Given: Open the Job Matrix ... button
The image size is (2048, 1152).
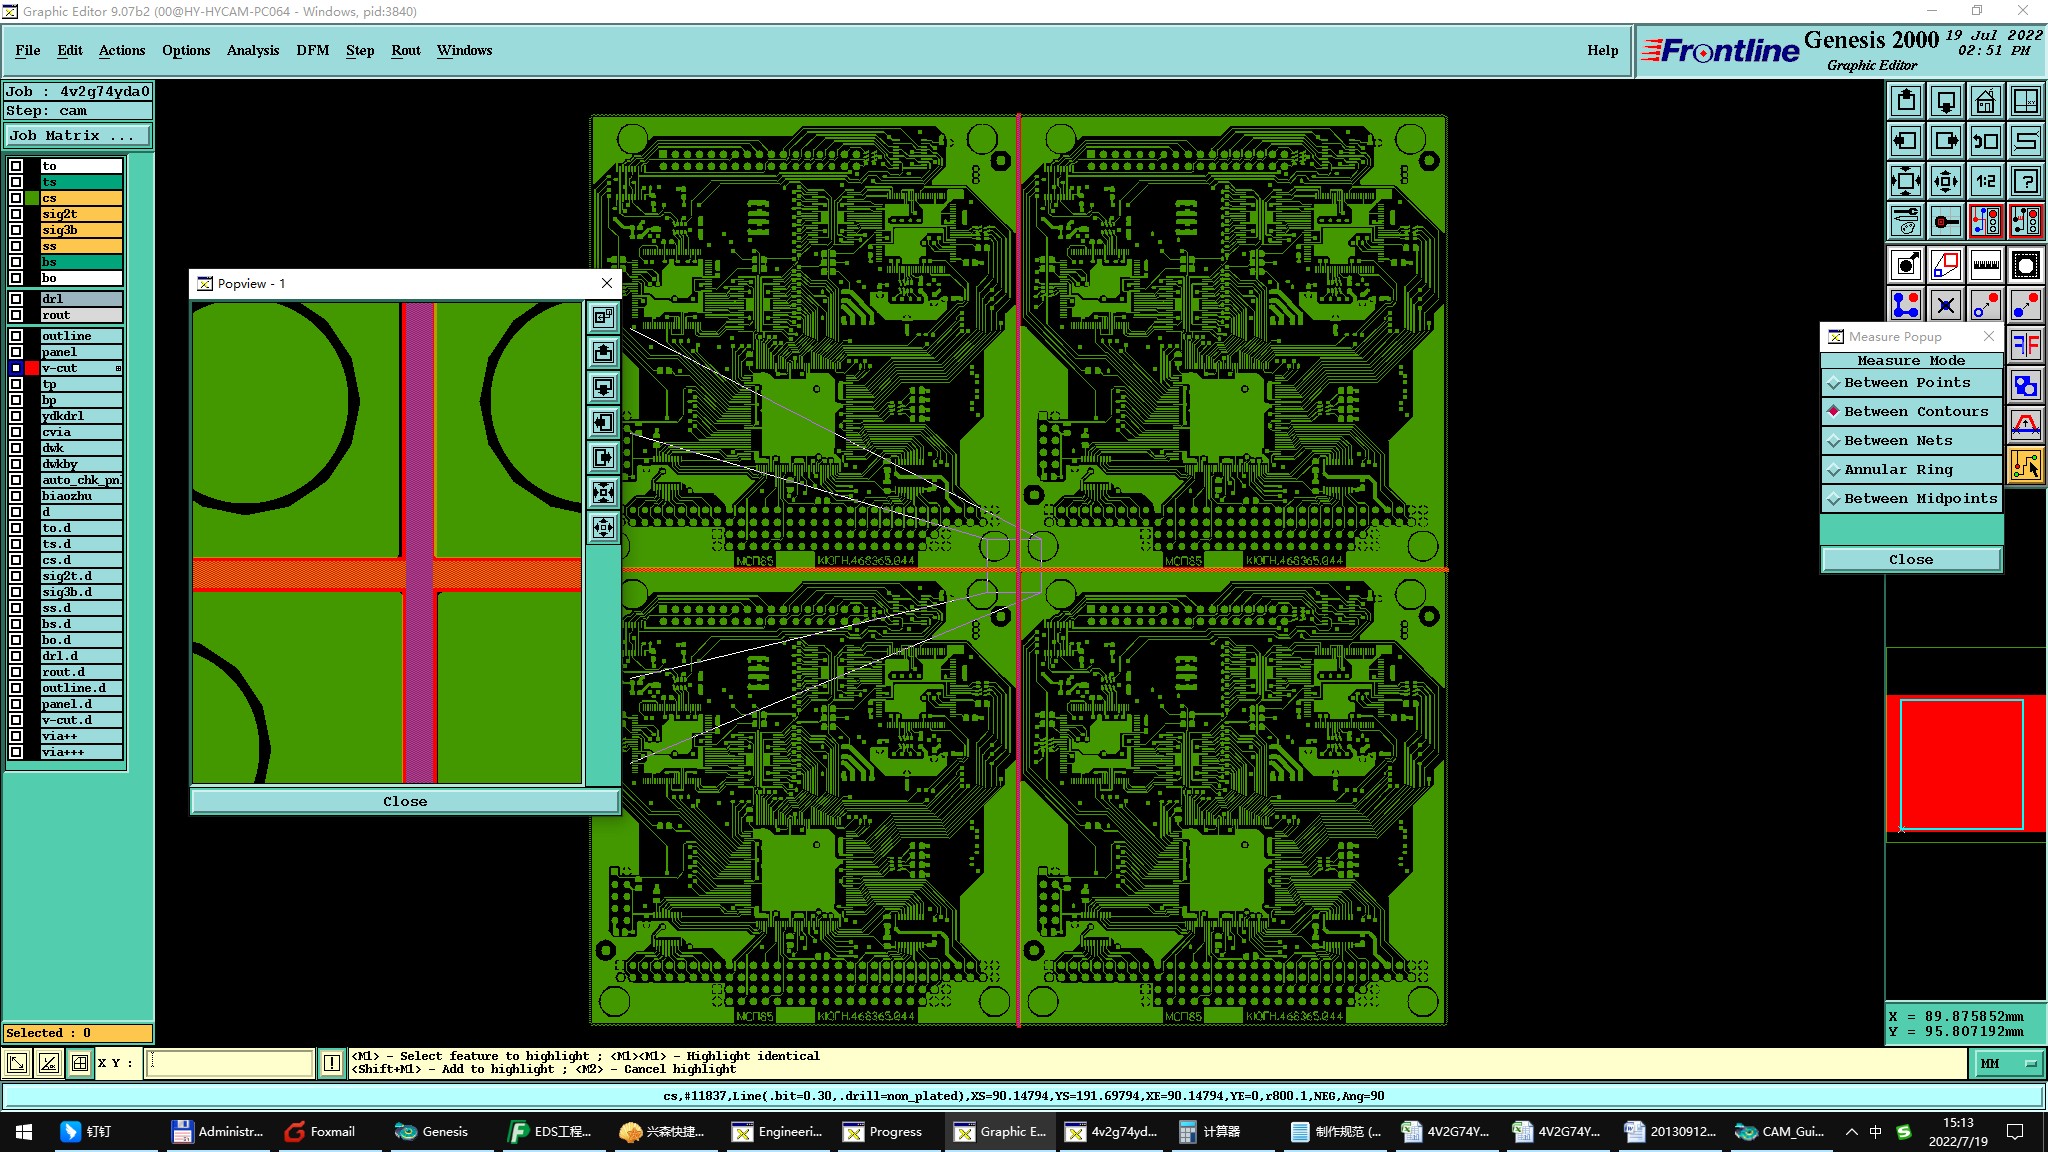Looking at the screenshot, I should [78, 136].
